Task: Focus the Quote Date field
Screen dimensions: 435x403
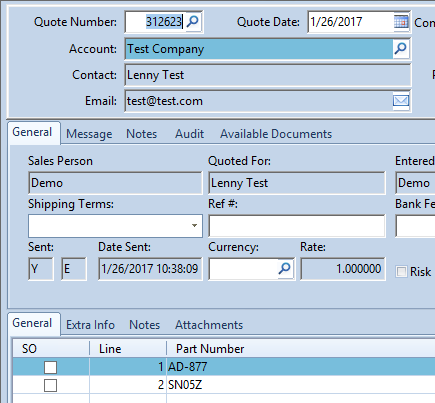Action: [351, 22]
